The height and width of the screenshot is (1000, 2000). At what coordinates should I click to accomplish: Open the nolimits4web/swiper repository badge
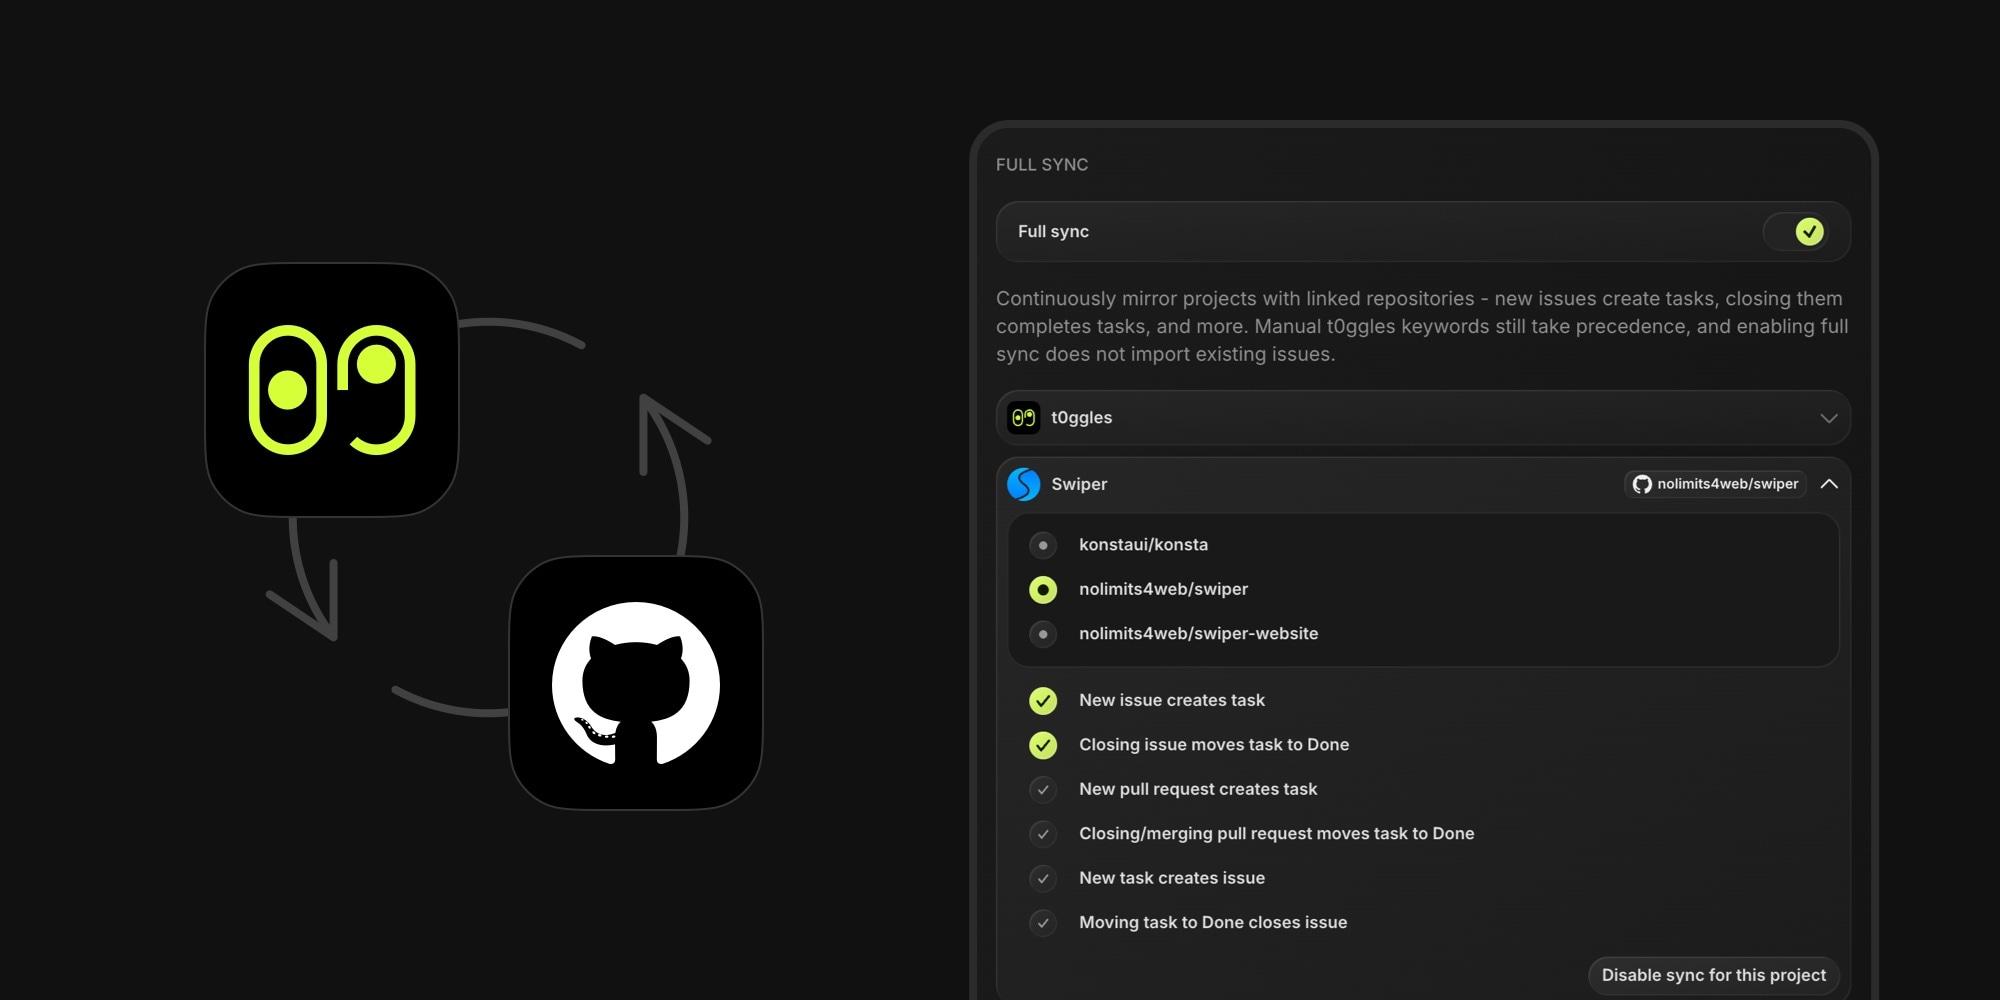pyautogui.click(x=1716, y=484)
